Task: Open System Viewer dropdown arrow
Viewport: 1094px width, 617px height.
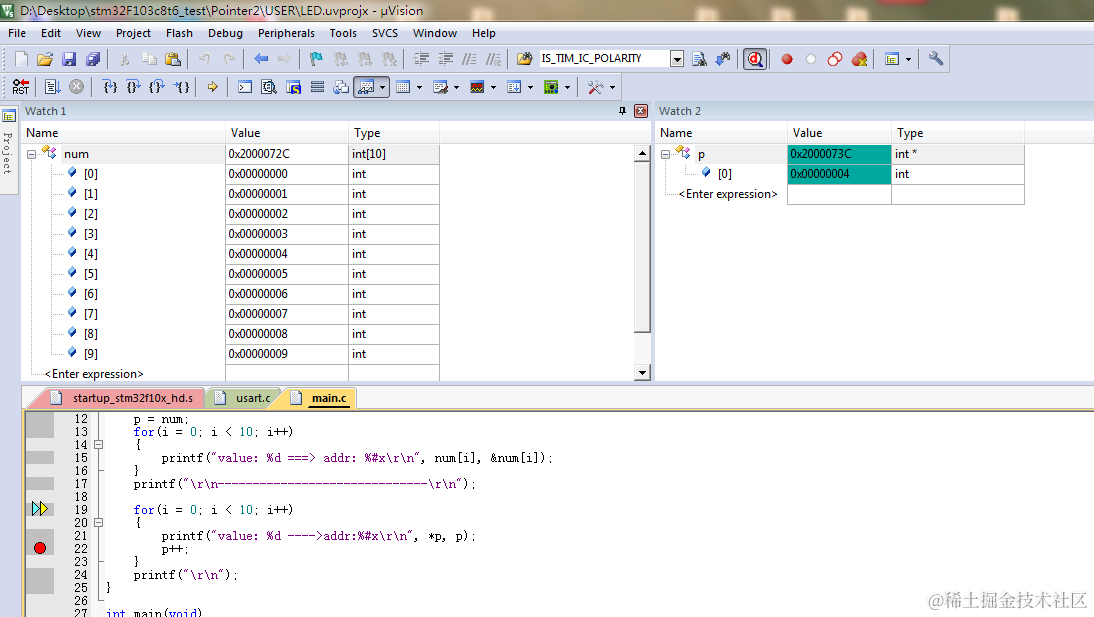Action: [x=567, y=87]
